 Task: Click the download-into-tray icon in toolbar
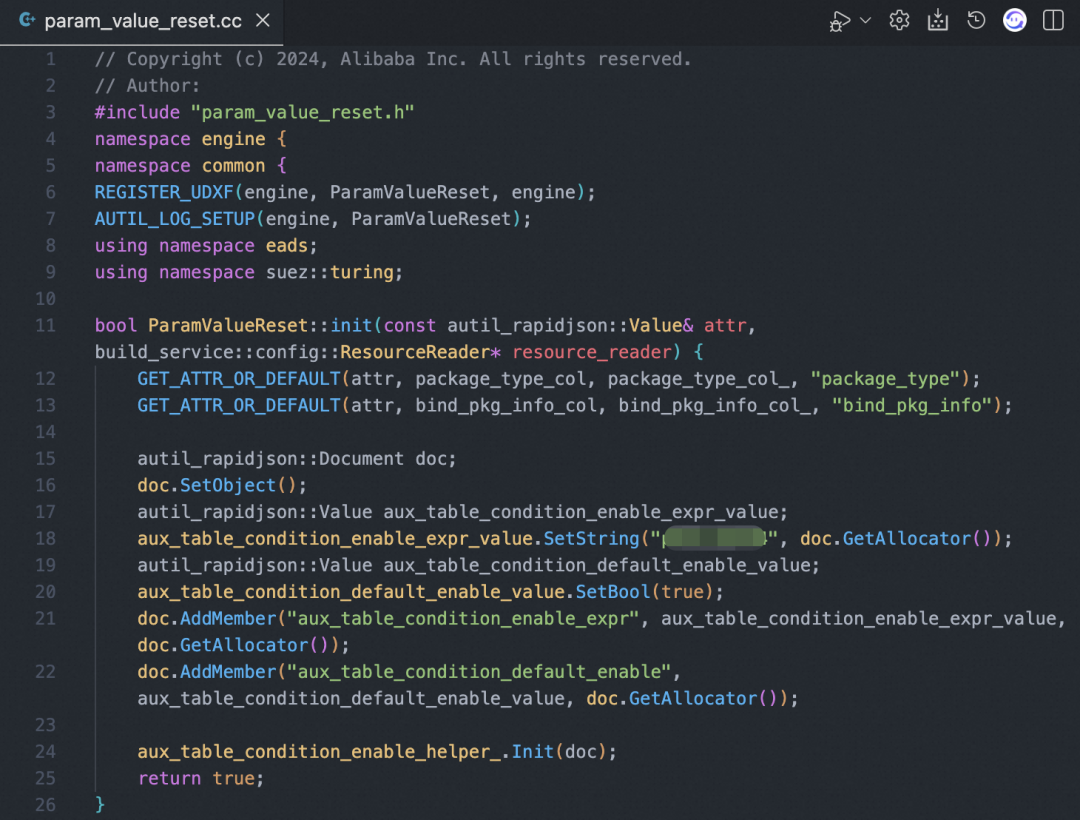point(937,21)
